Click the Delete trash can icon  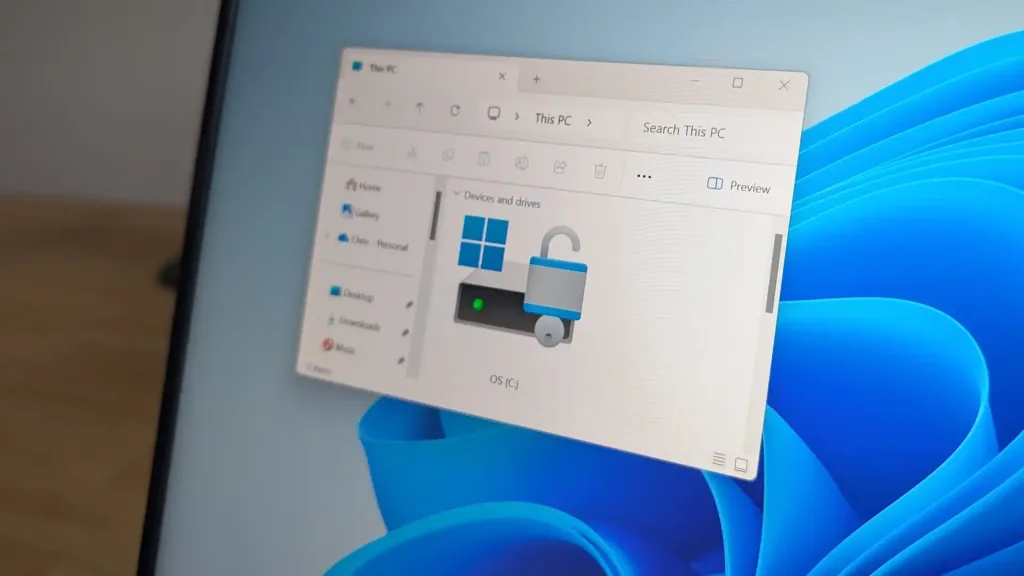click(600, 171)
